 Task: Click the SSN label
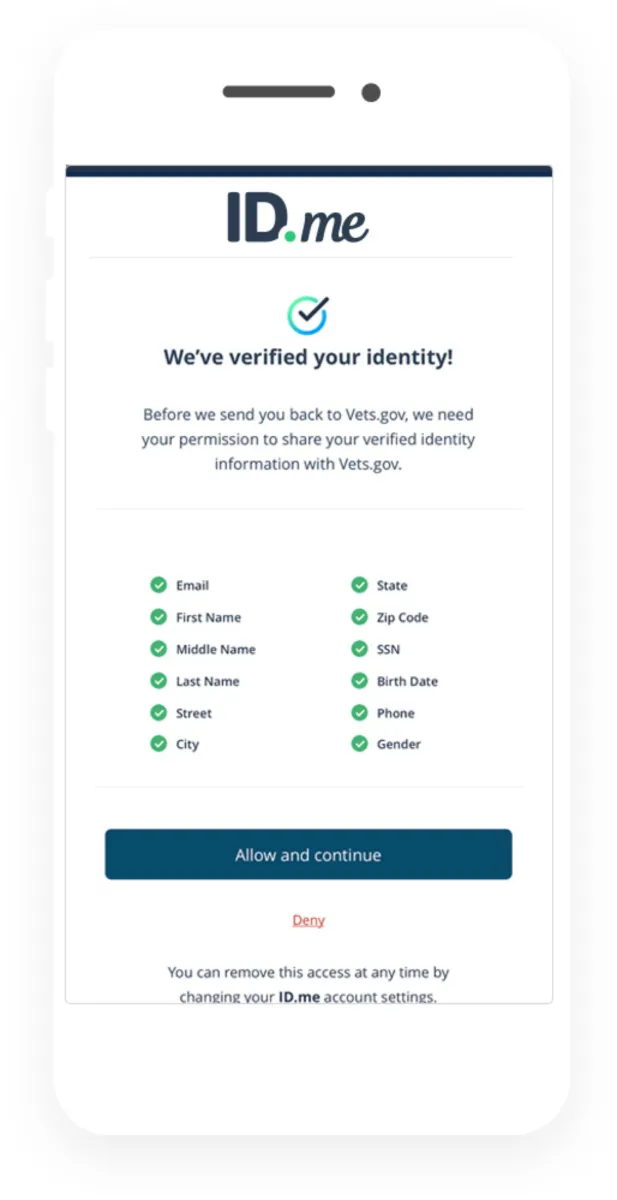pyautogui.click(x=388, y=649)
